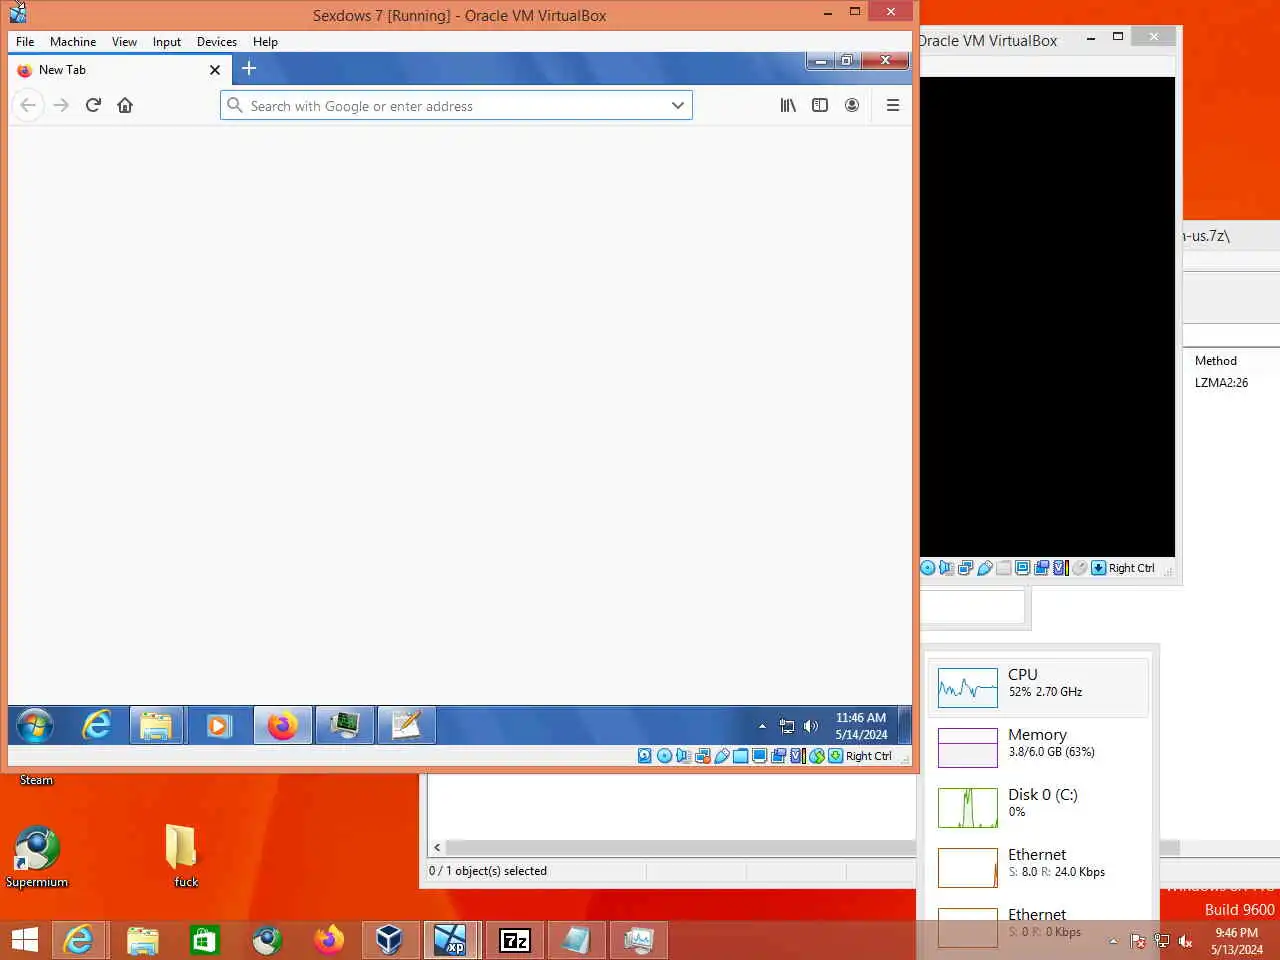Launch Internet Explorer from guest taskbar

click(x=96, y=725)
